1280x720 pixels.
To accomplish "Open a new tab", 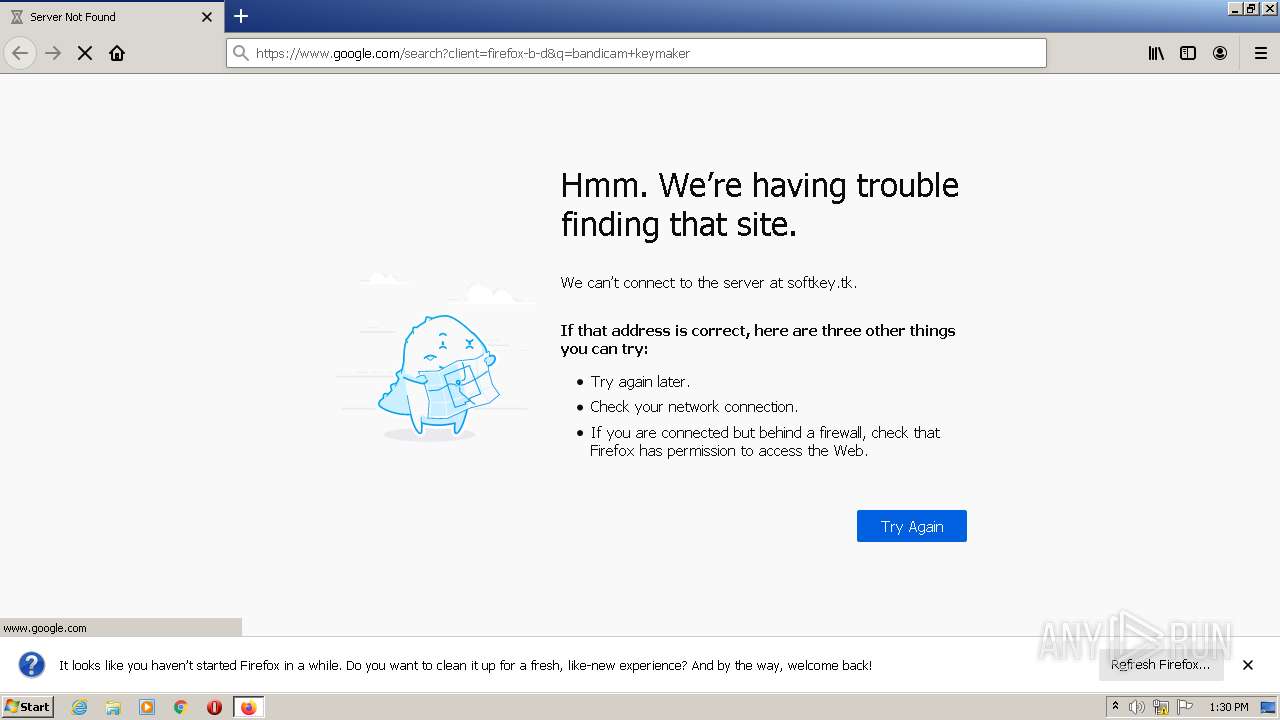I will pyautogui.click(x=241, y=16).
